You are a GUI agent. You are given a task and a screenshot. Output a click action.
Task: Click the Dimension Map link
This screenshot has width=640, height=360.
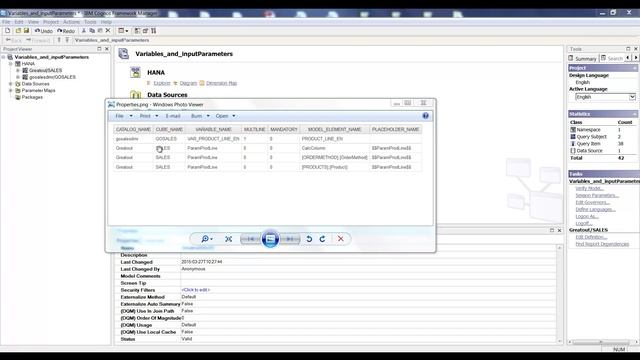click(221, 83)
